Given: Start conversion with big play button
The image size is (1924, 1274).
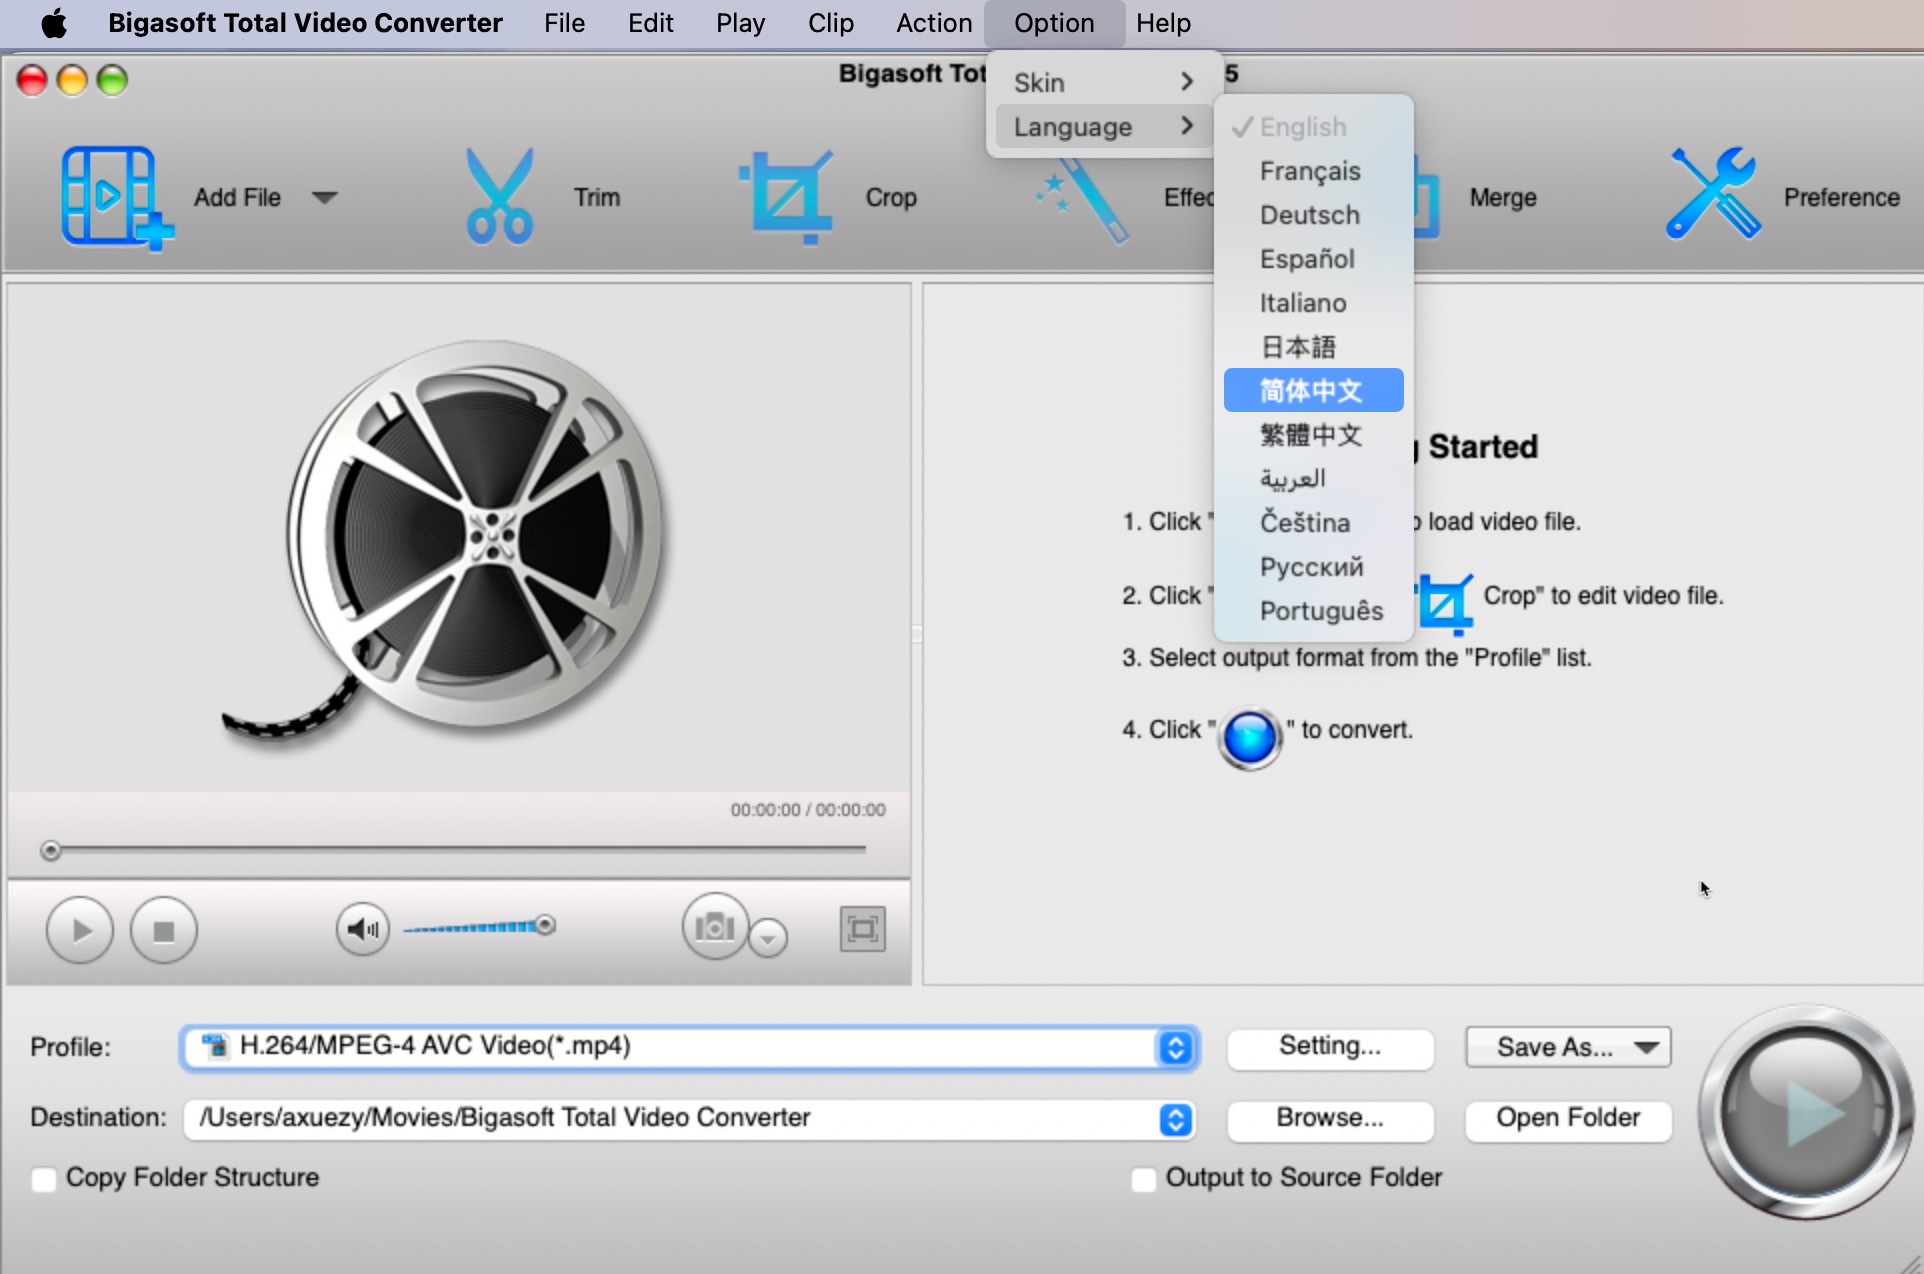Looking at the screenshot, I should 1805,1112.
